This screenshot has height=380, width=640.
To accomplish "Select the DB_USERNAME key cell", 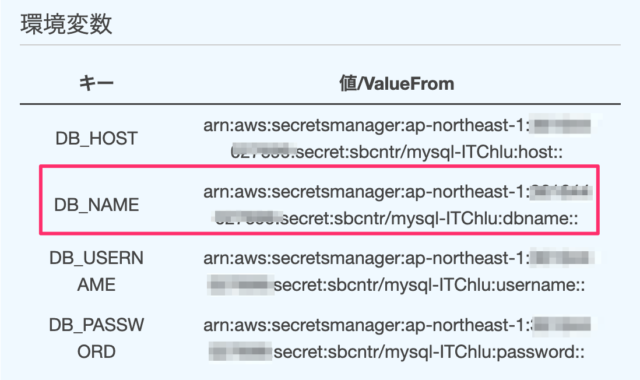I will click(x=96, y=271).
